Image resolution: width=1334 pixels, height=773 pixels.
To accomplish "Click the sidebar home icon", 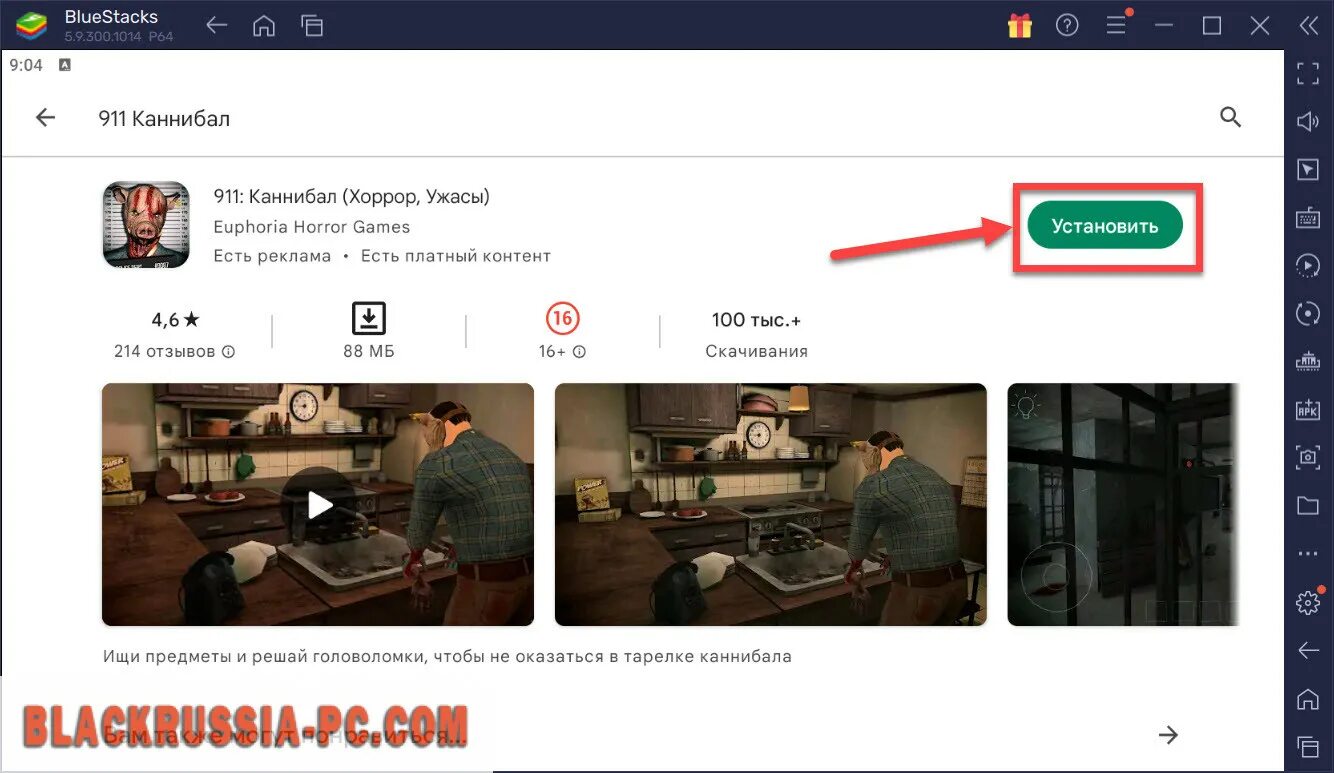I will tap(1308, 698).
